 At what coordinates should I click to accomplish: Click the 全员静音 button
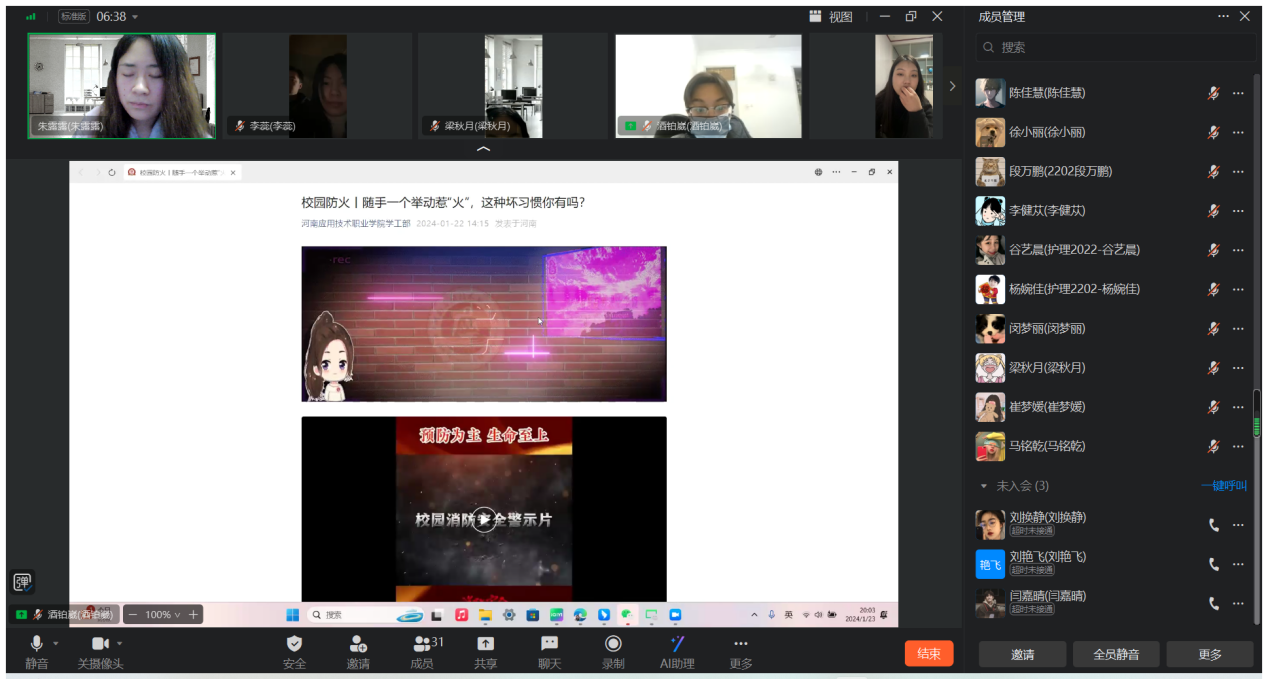(x=1114, y=654)
